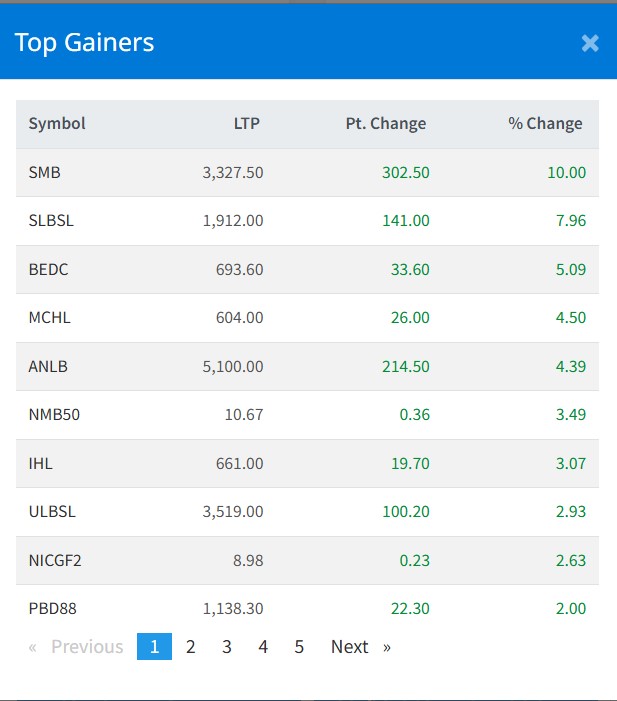Select page 5 in pagination
The height and width of the screenshot is (701, 617).
point(299,647)
